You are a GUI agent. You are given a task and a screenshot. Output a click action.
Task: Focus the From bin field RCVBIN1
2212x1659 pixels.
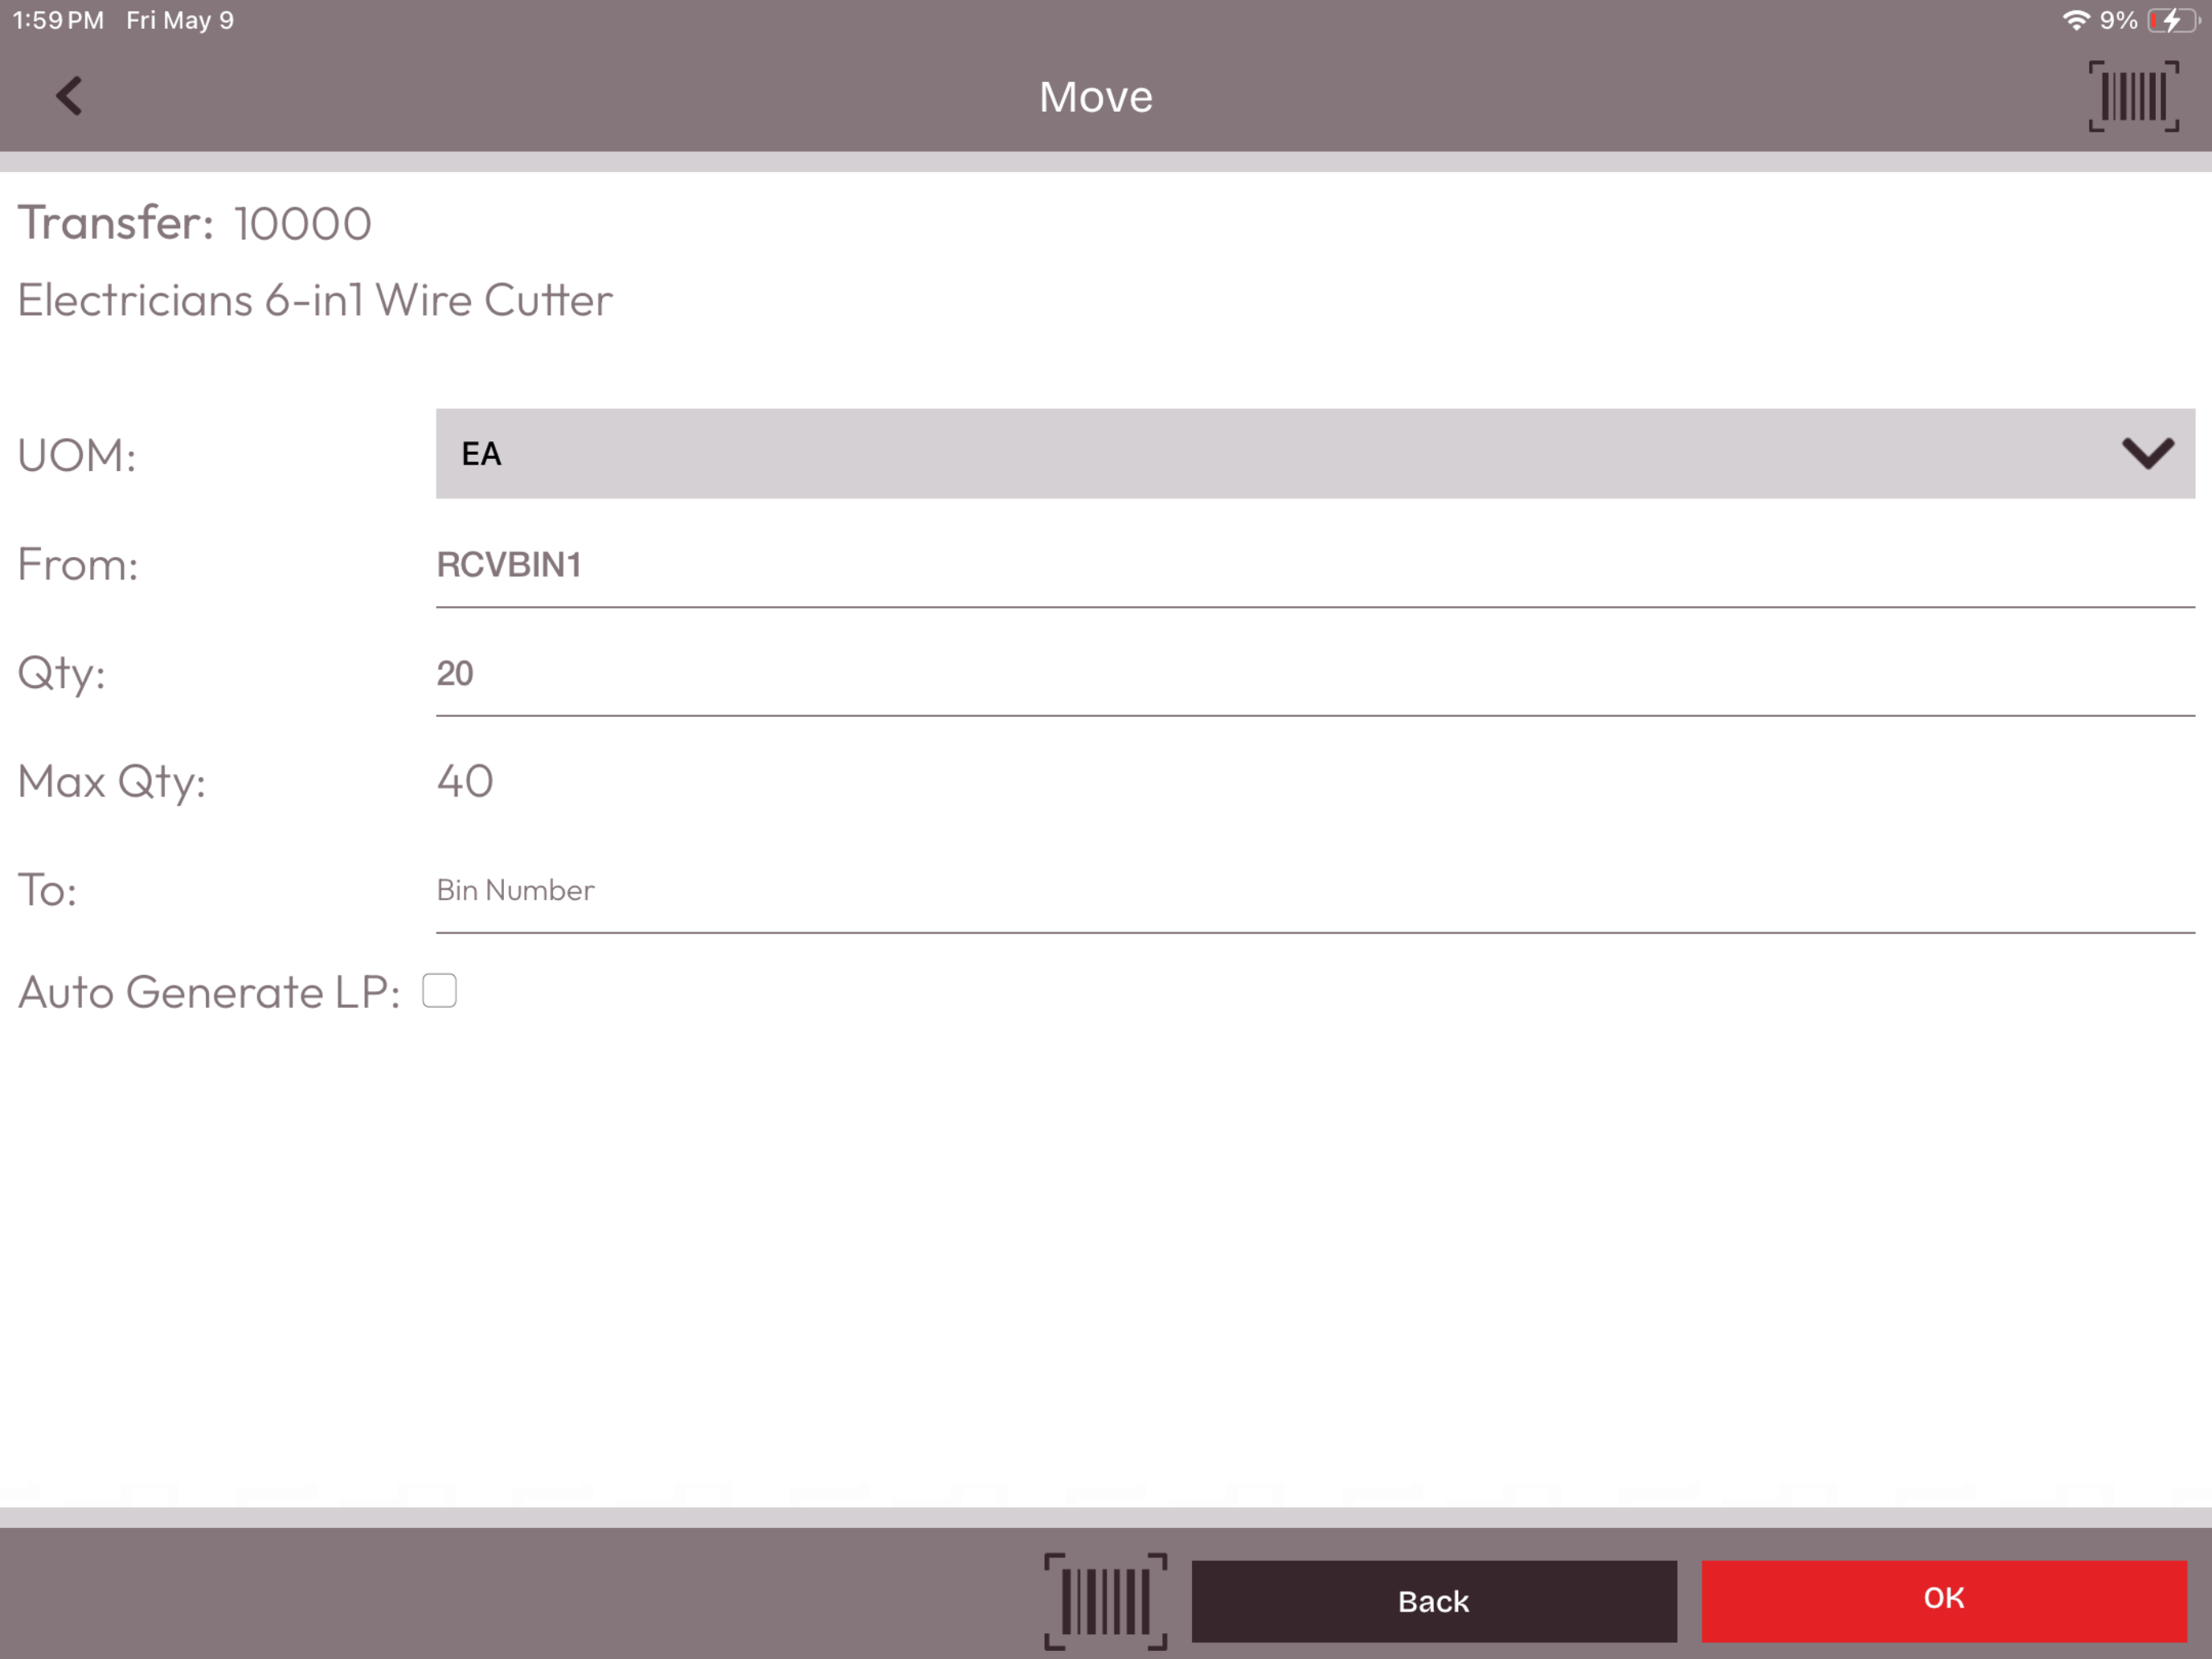[x=1315, y=565]
